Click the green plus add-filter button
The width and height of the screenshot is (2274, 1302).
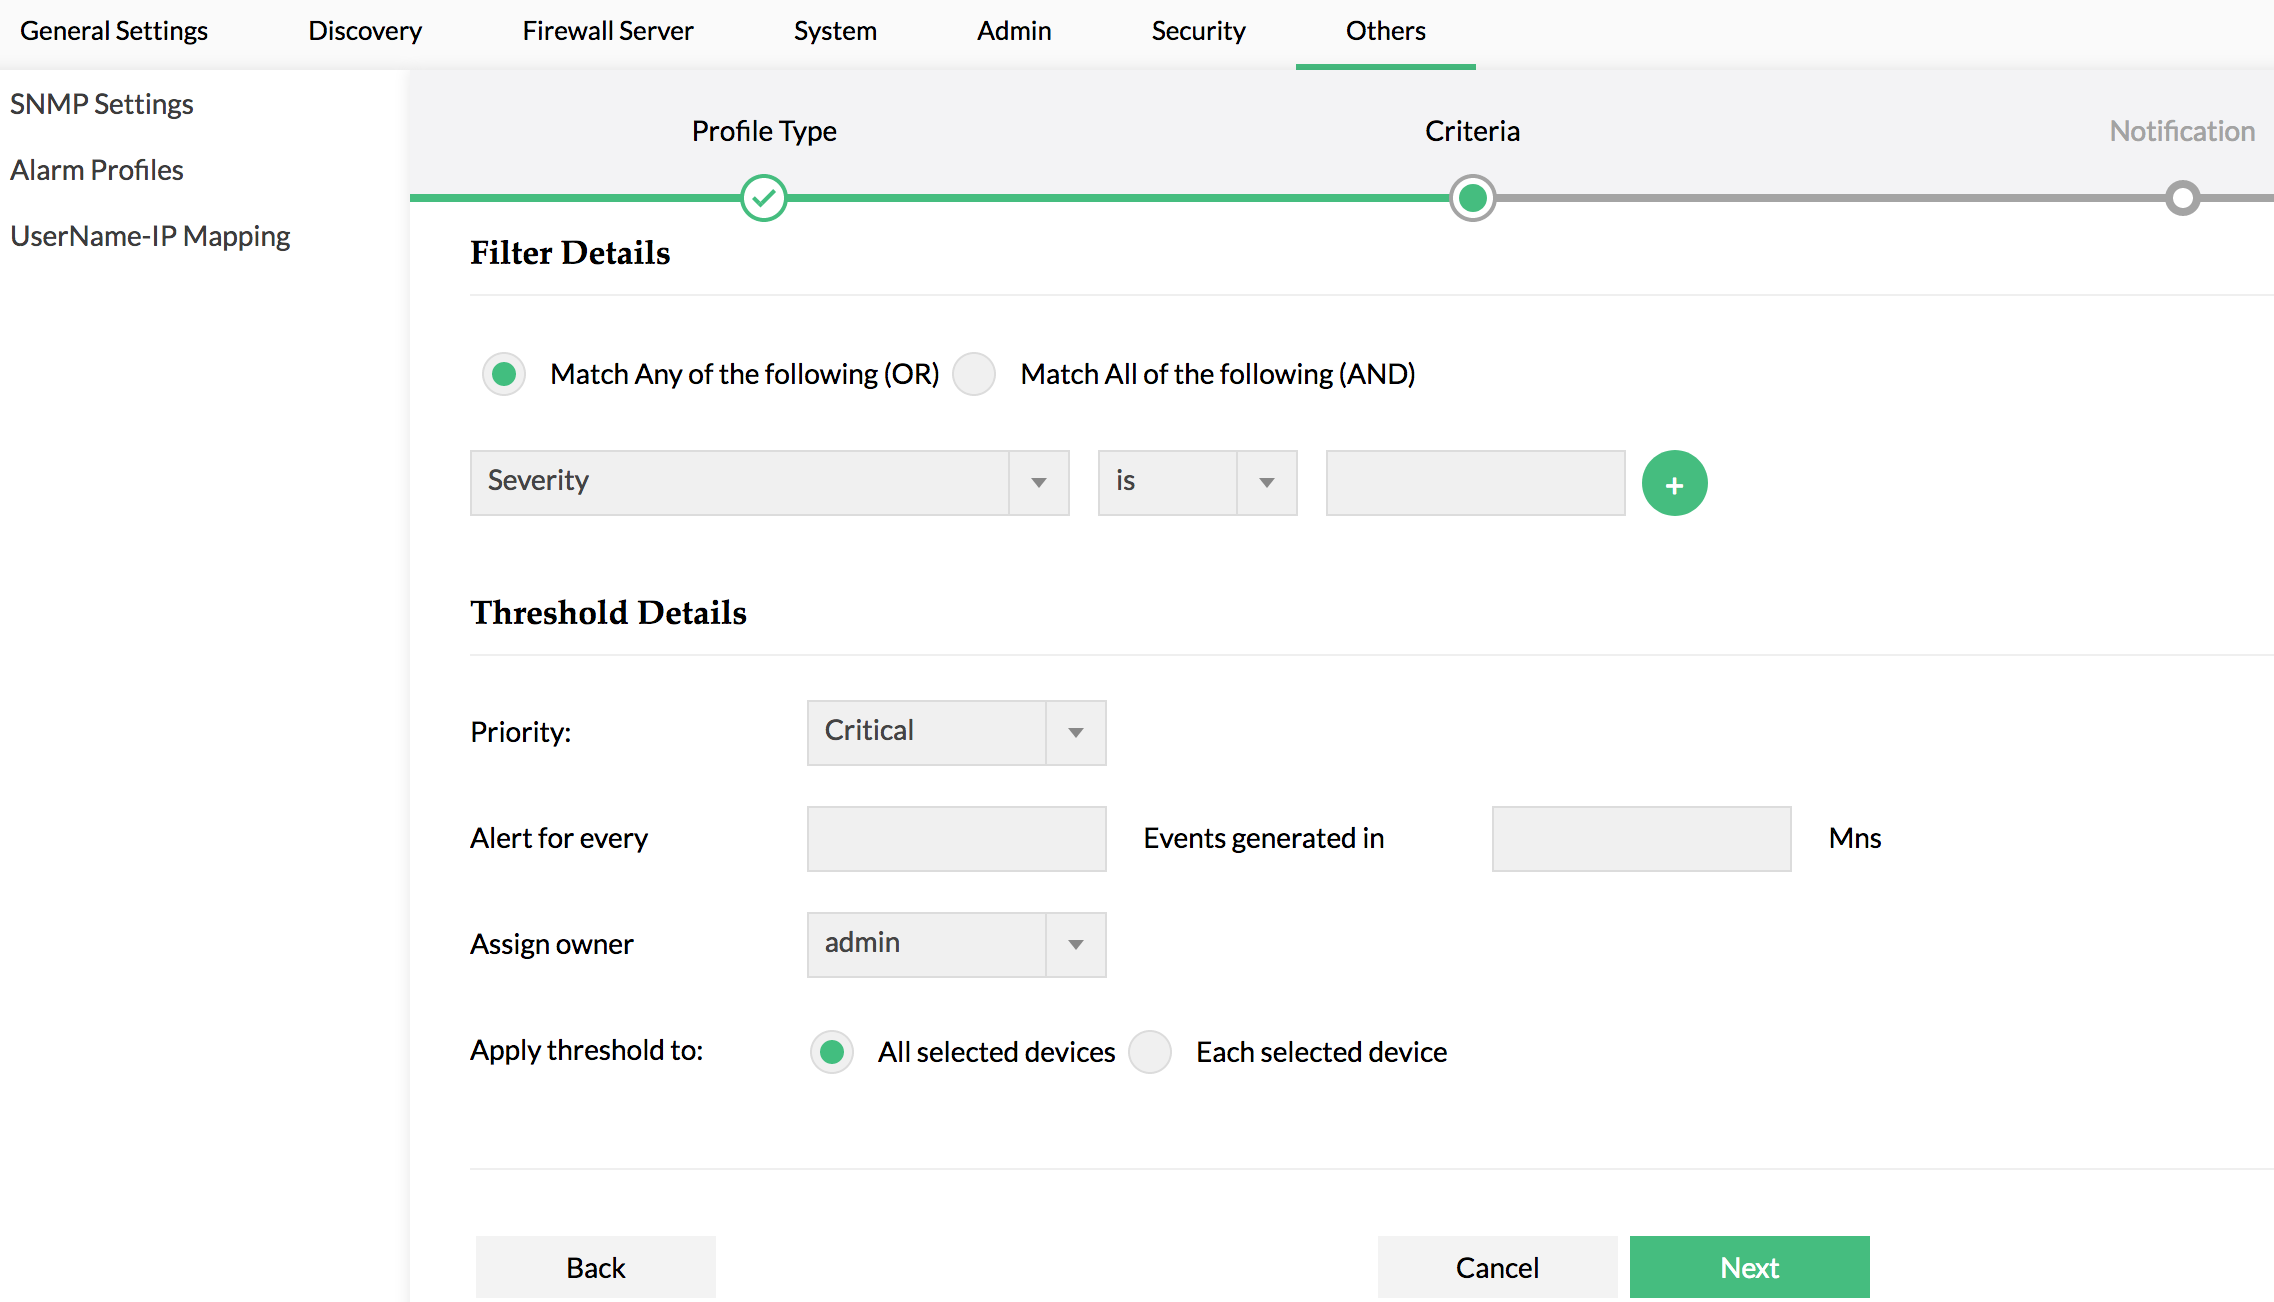1674,484
